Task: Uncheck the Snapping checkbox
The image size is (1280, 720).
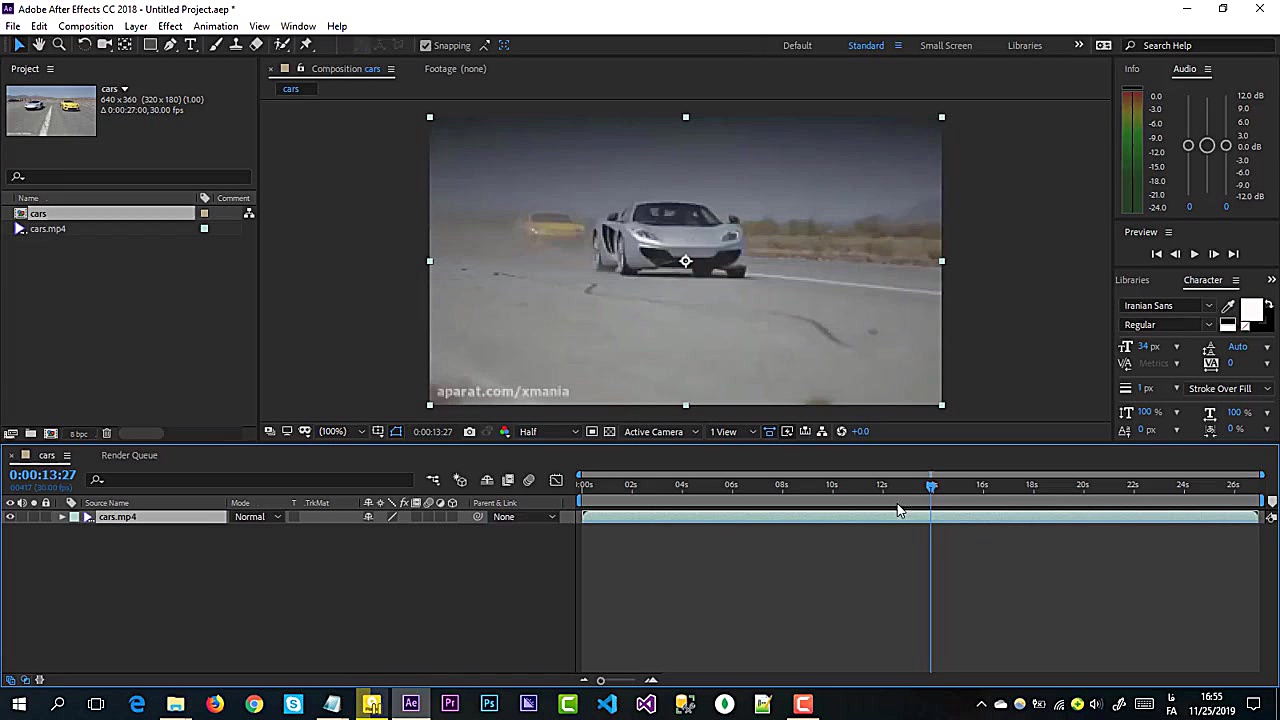Action: [x=426, y=45]
